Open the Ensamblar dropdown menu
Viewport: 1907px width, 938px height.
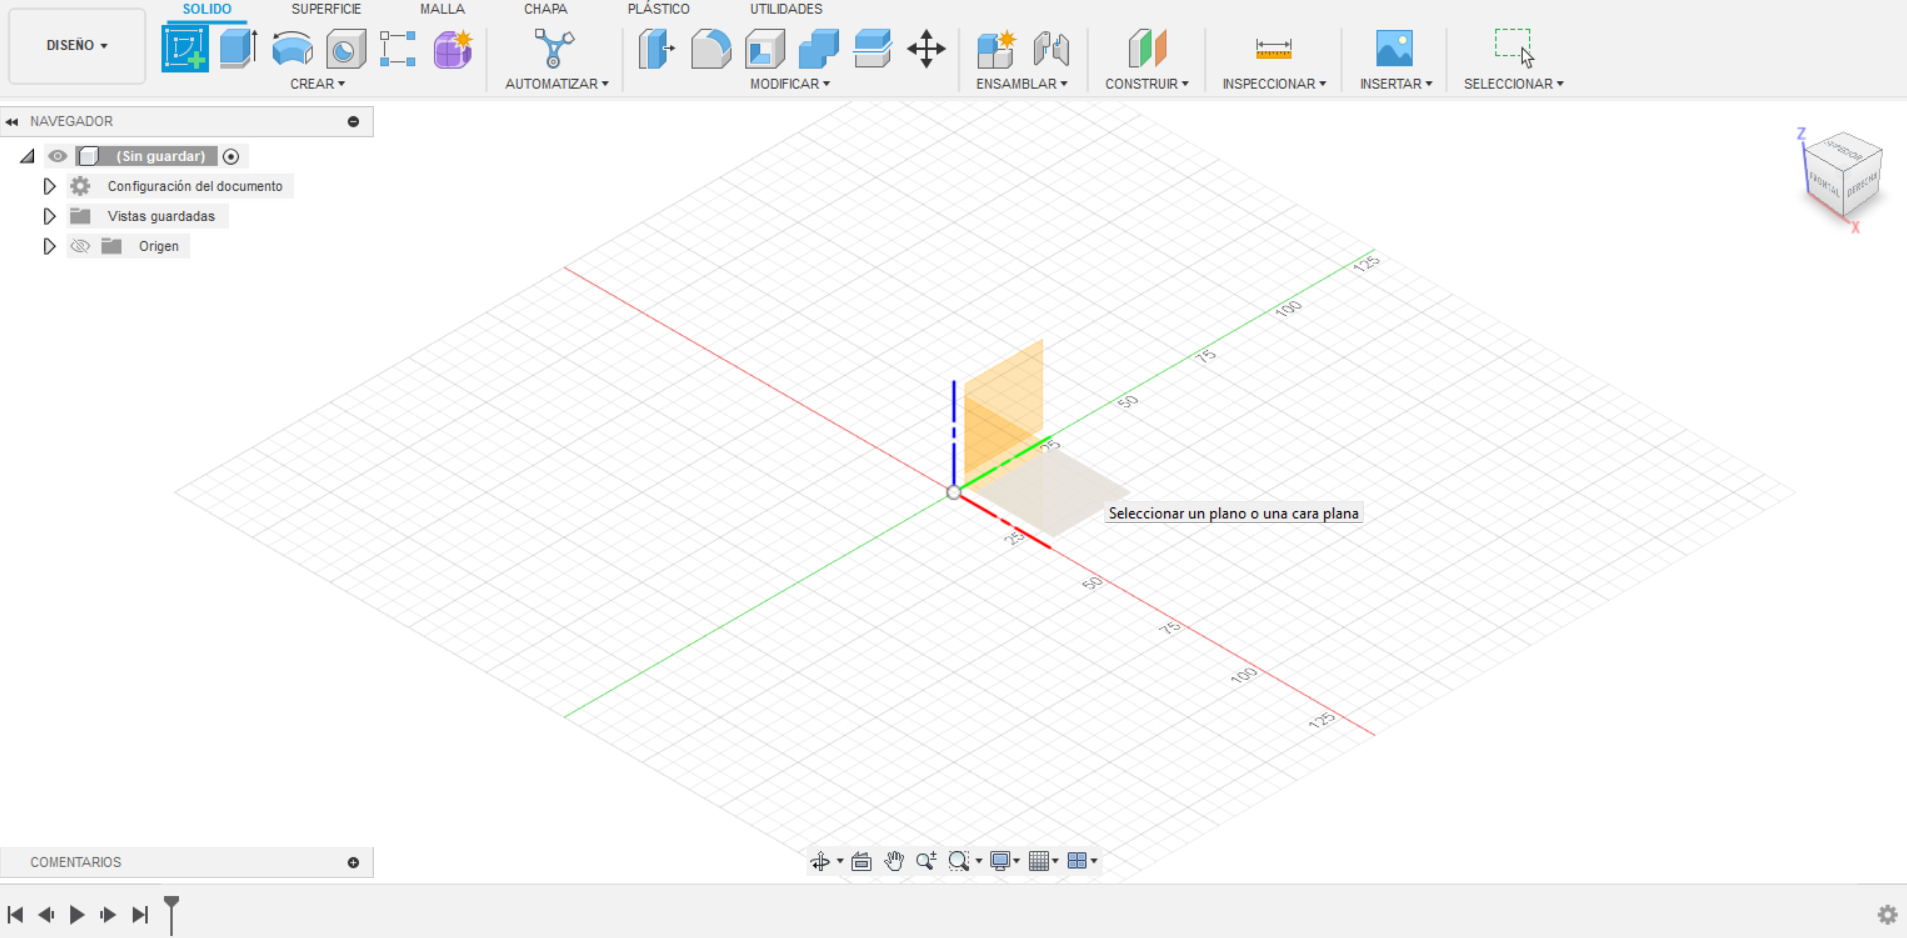click(x=1022, y=84)
